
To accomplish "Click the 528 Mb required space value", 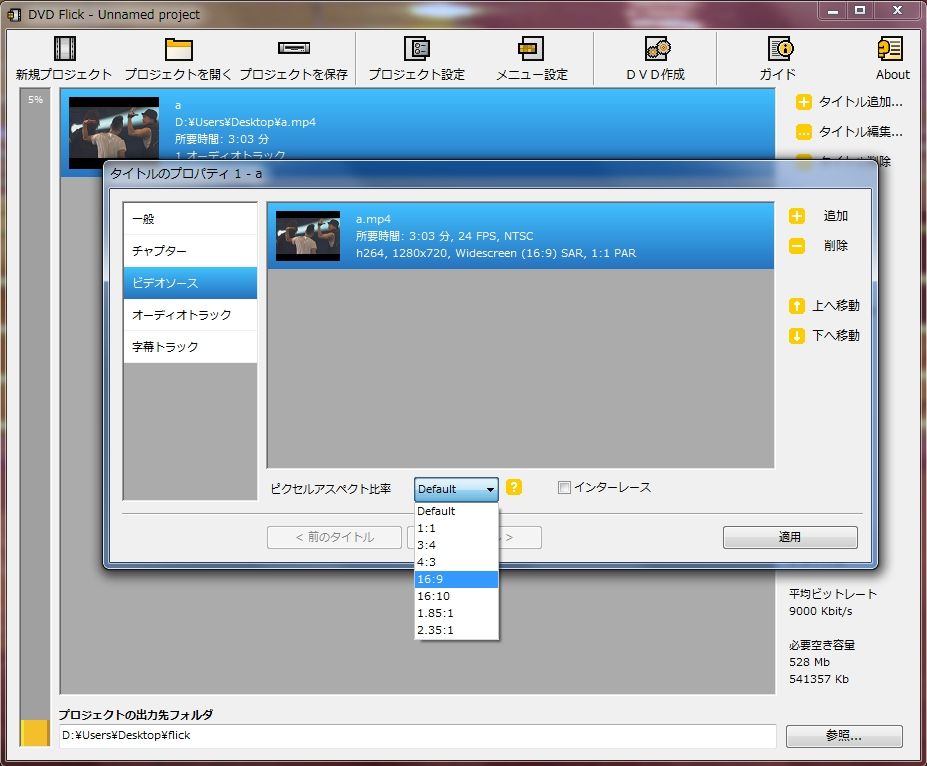I will pyautogui.click(x=809, y=663).
